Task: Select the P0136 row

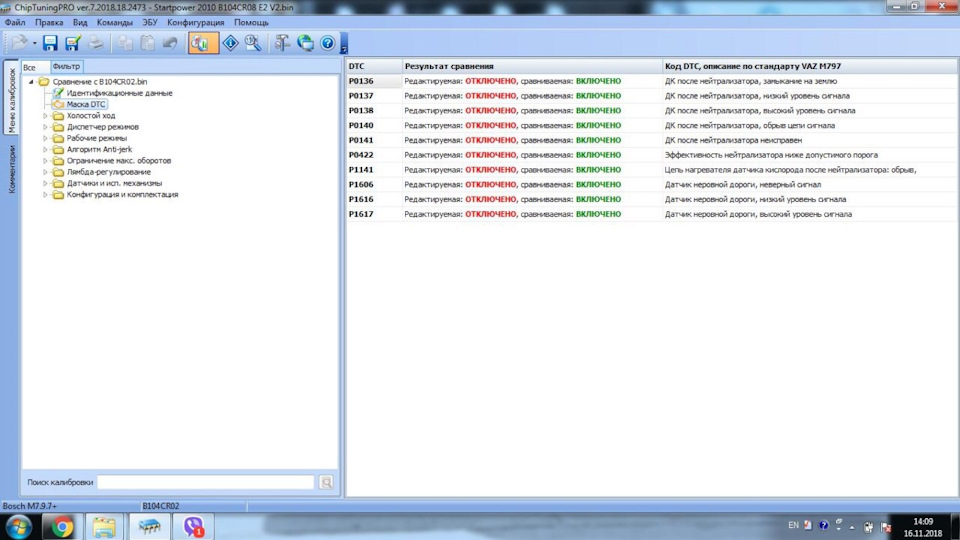Action: (x=652, y=81)
